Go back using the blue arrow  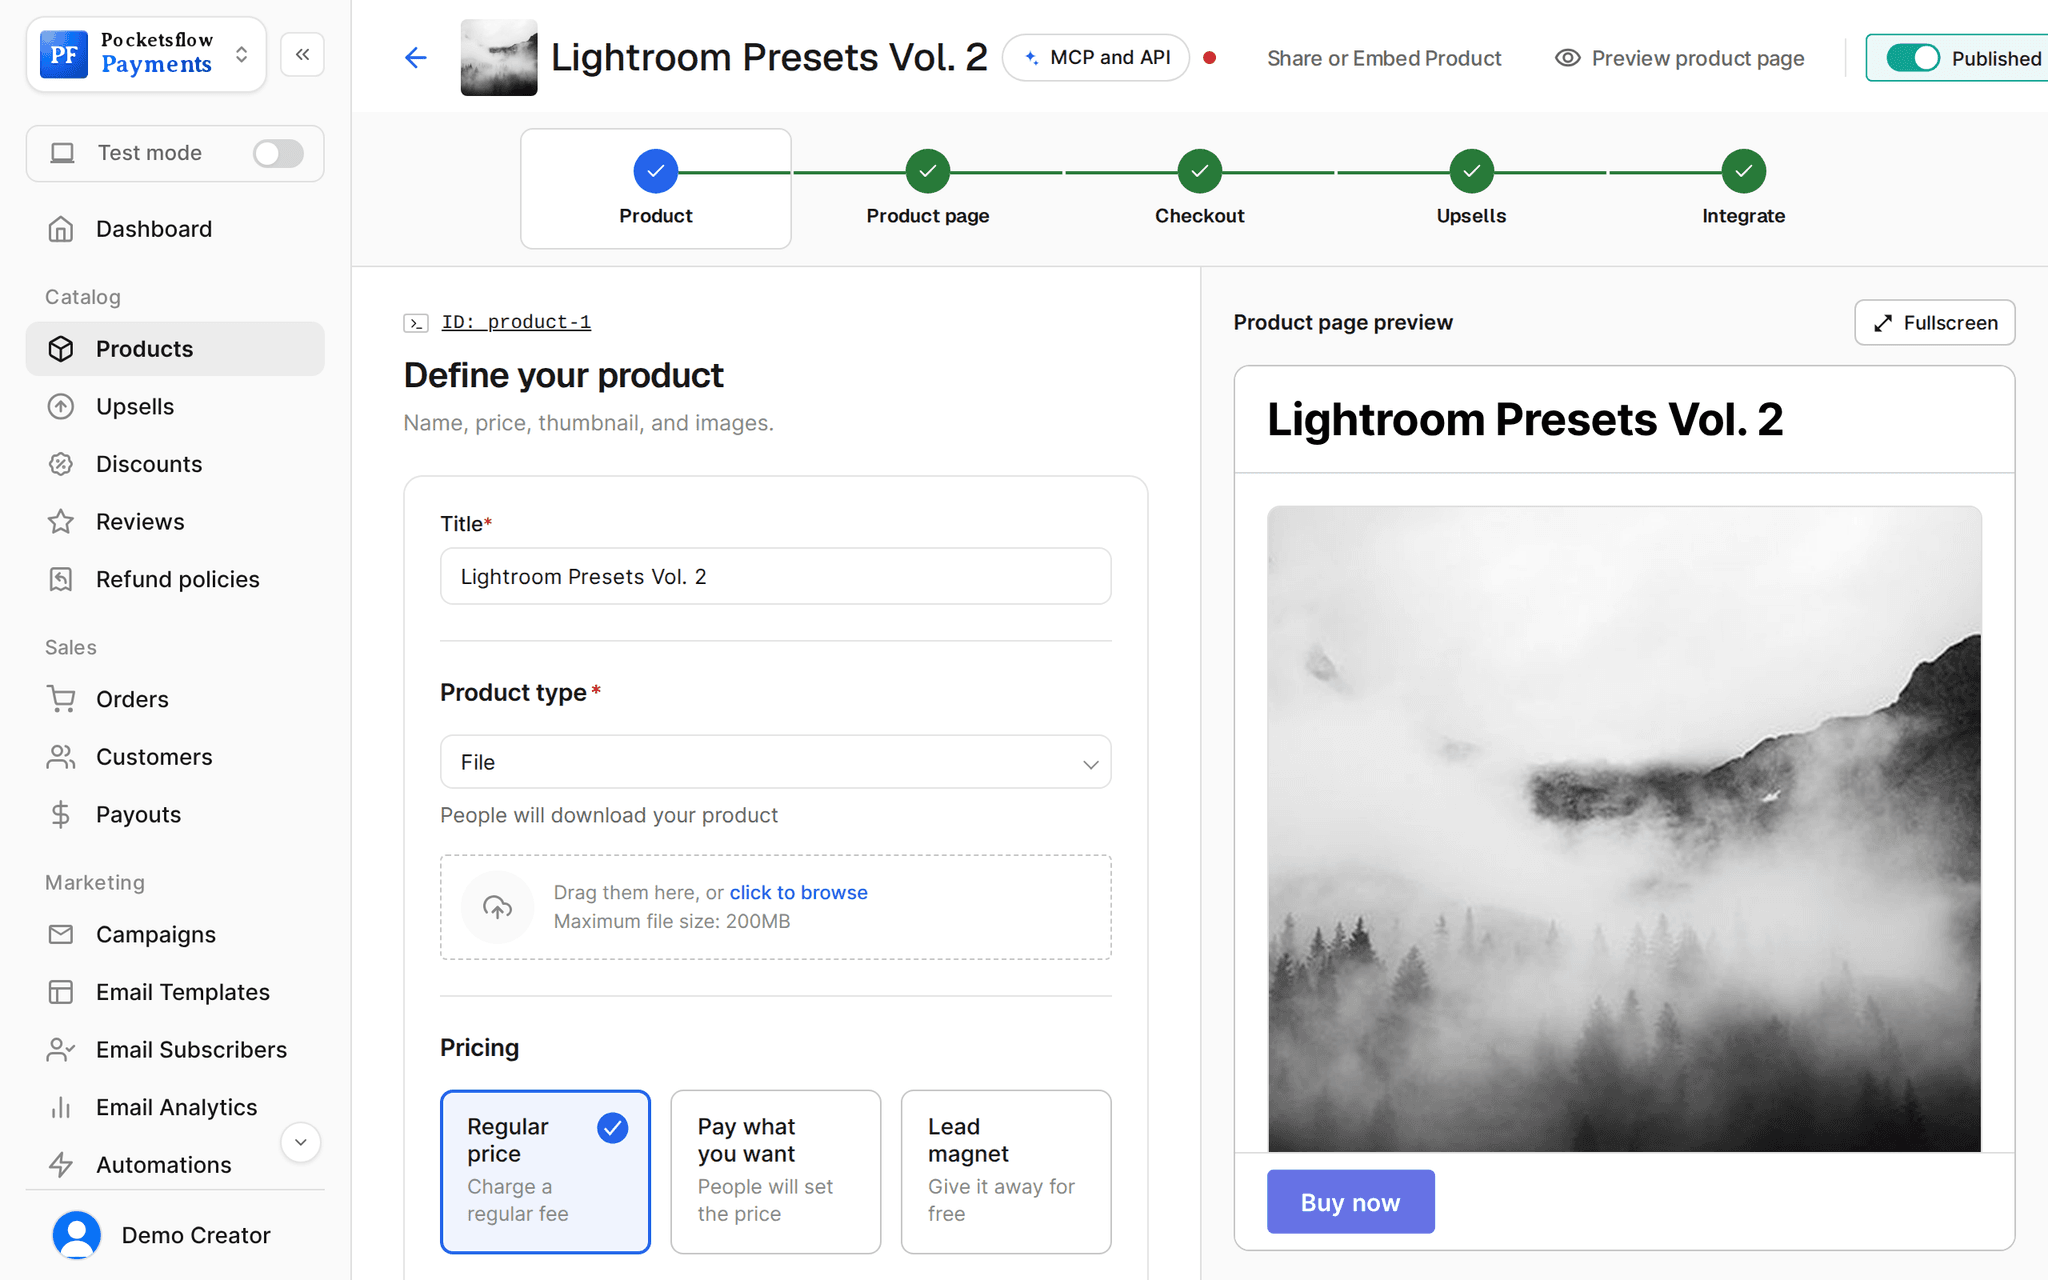(416, 58)
